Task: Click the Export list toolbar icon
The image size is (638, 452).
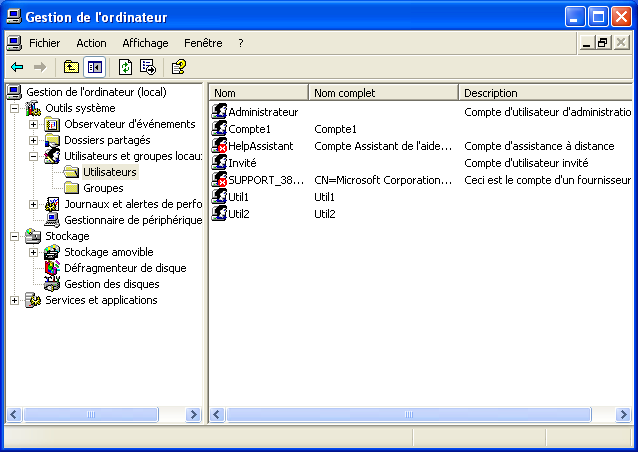Action: [x=148, y=67]
